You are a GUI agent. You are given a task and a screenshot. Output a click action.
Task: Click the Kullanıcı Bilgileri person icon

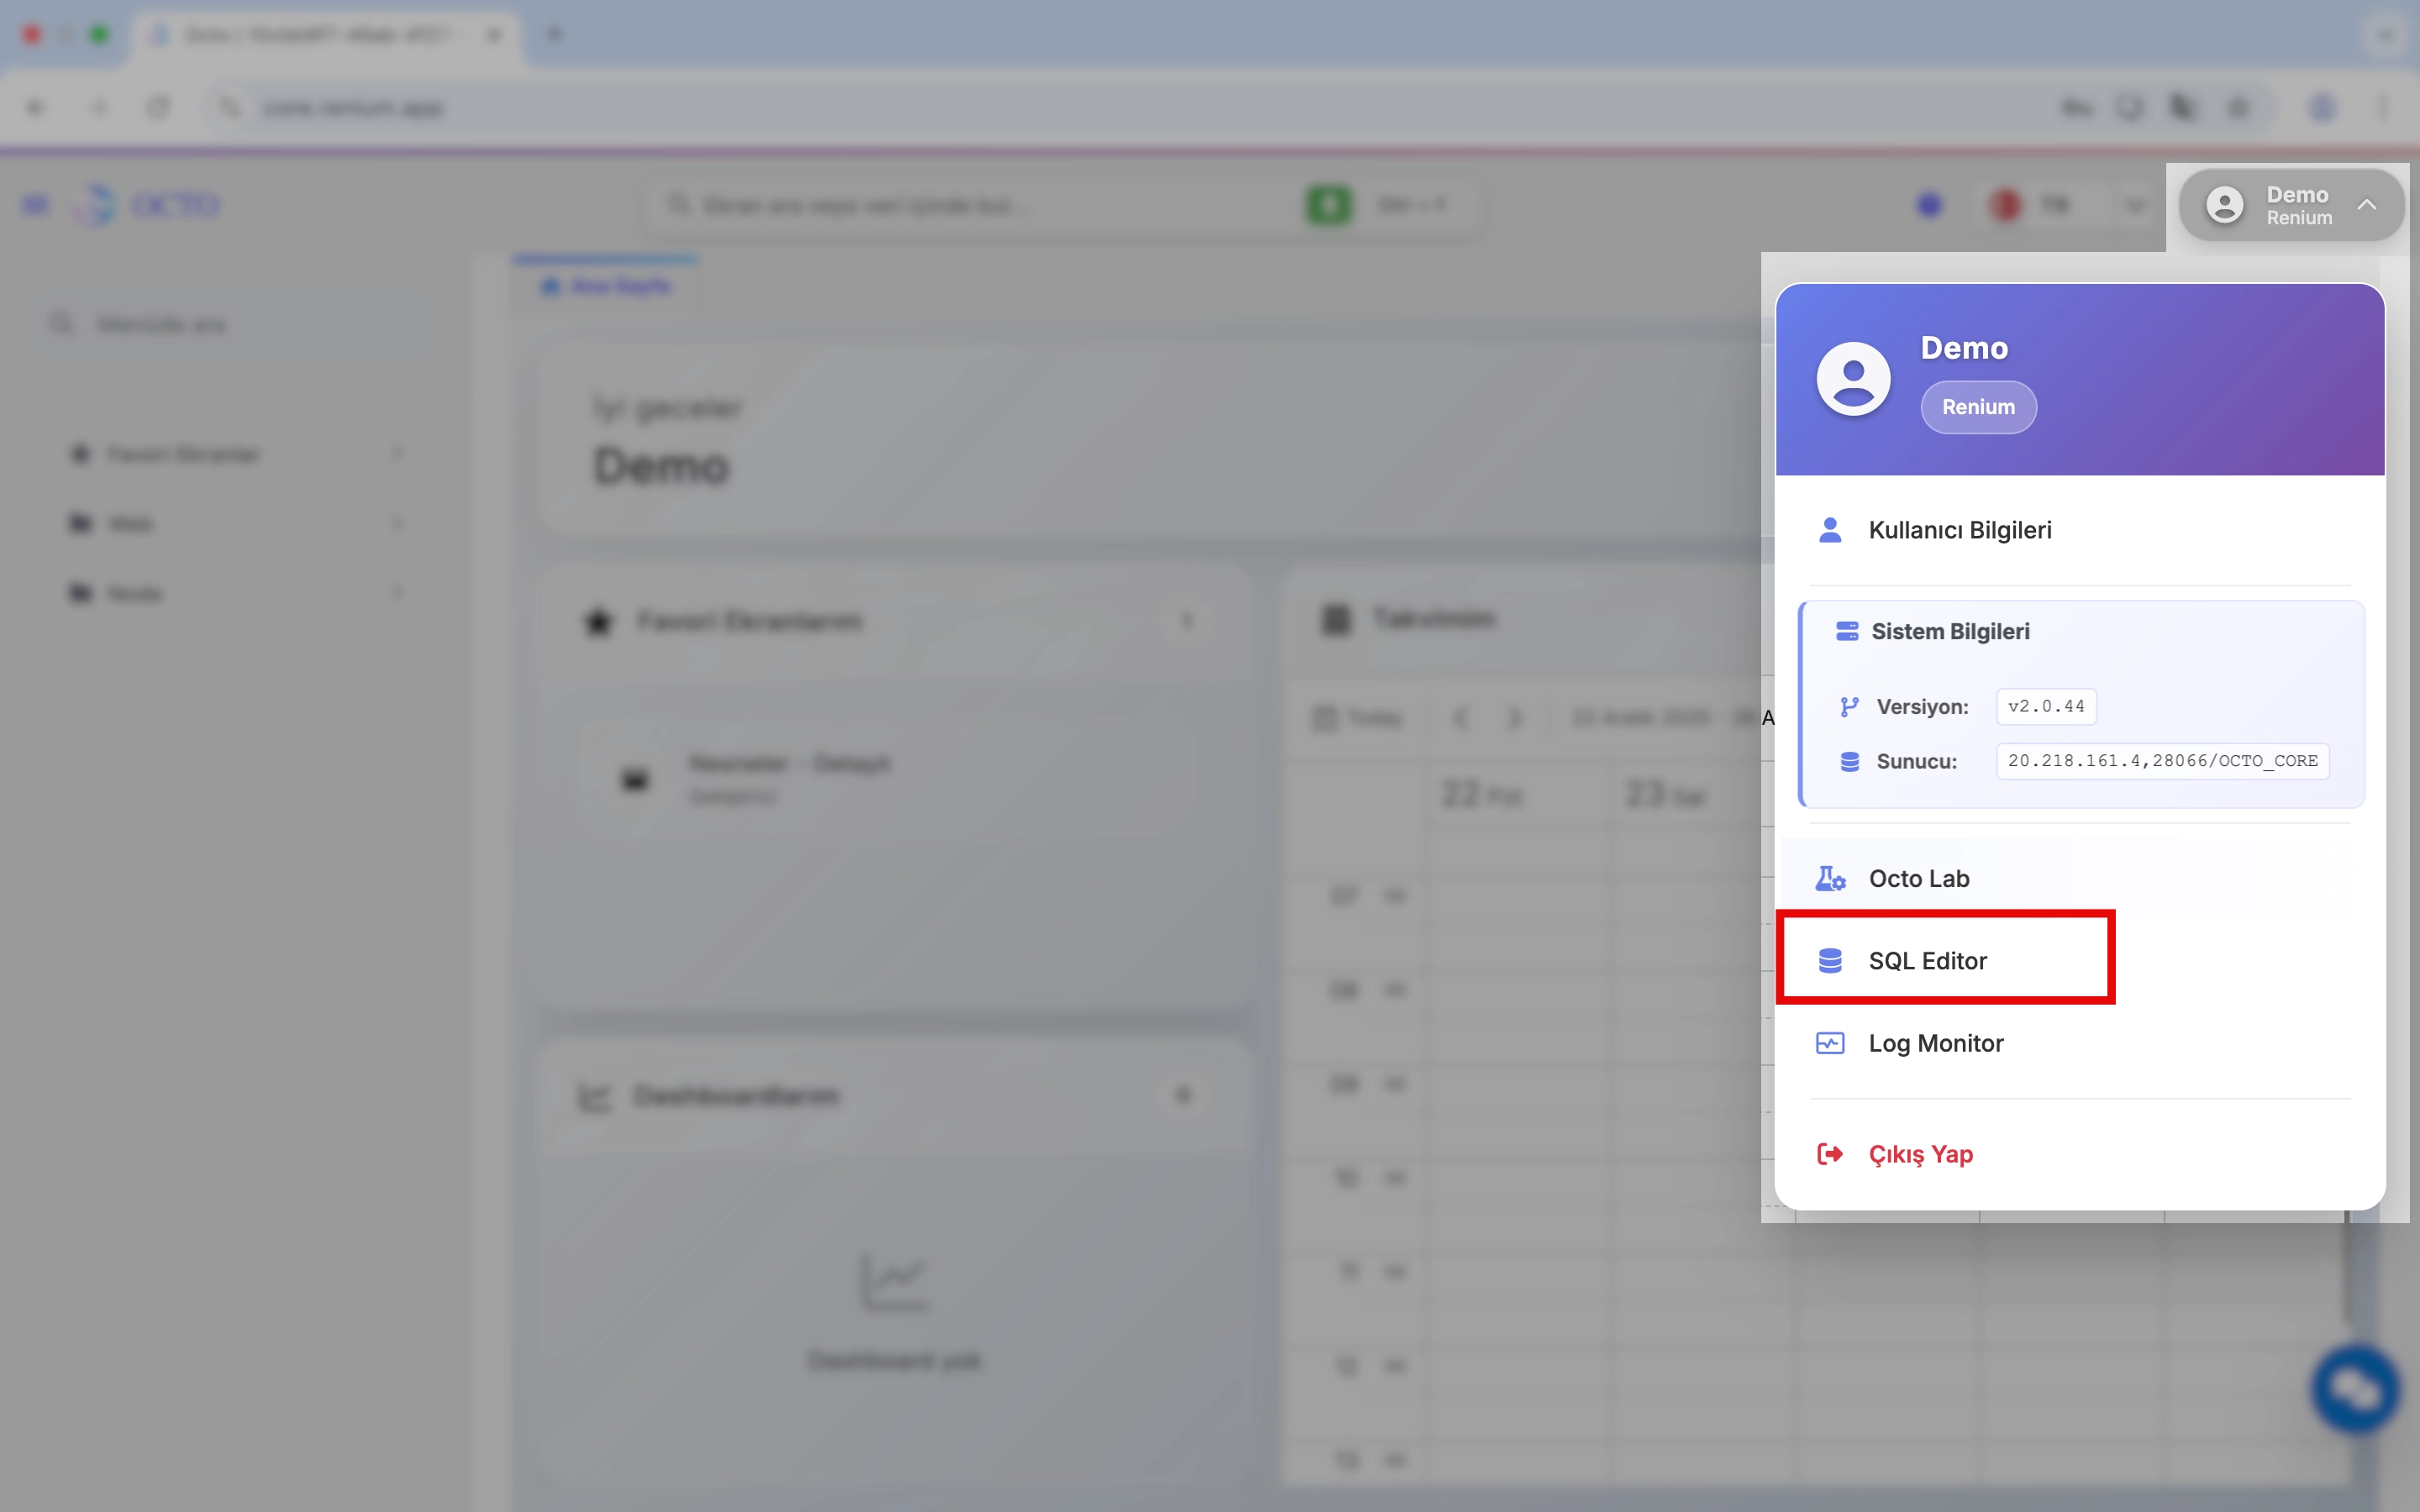[1829, 530]
